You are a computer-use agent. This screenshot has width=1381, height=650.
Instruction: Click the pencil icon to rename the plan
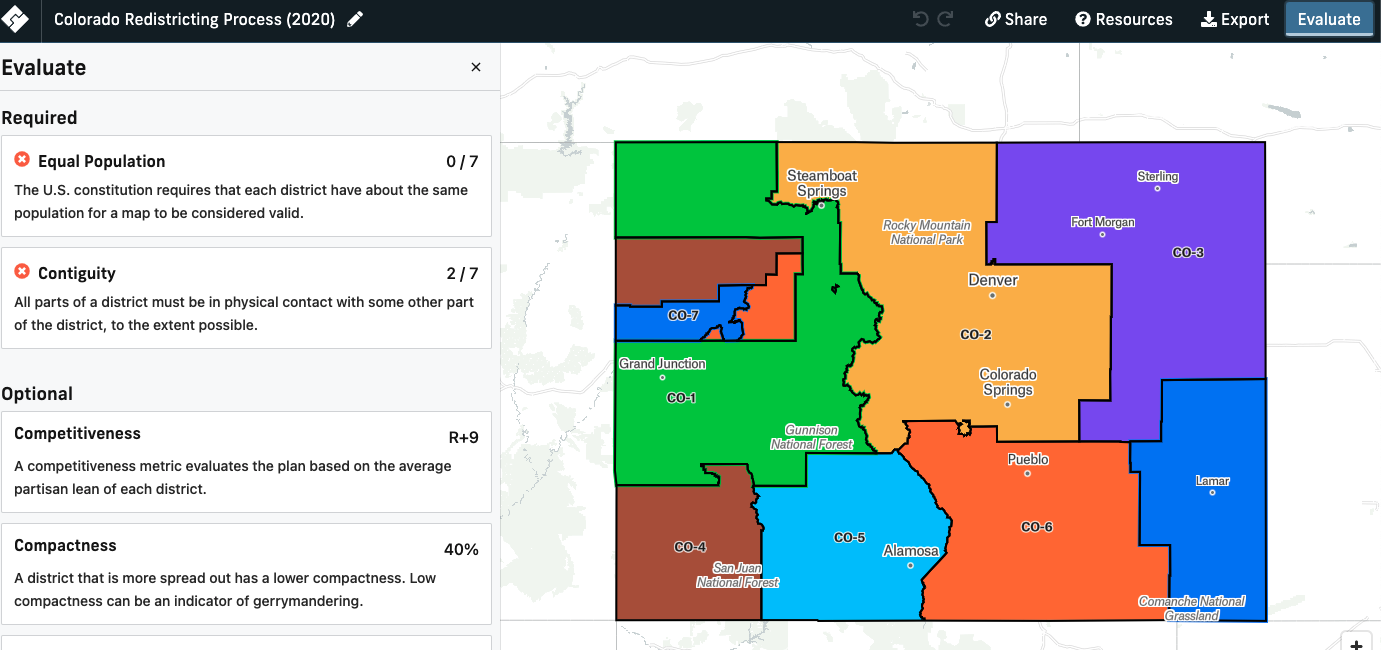click(x=352, y=17)
